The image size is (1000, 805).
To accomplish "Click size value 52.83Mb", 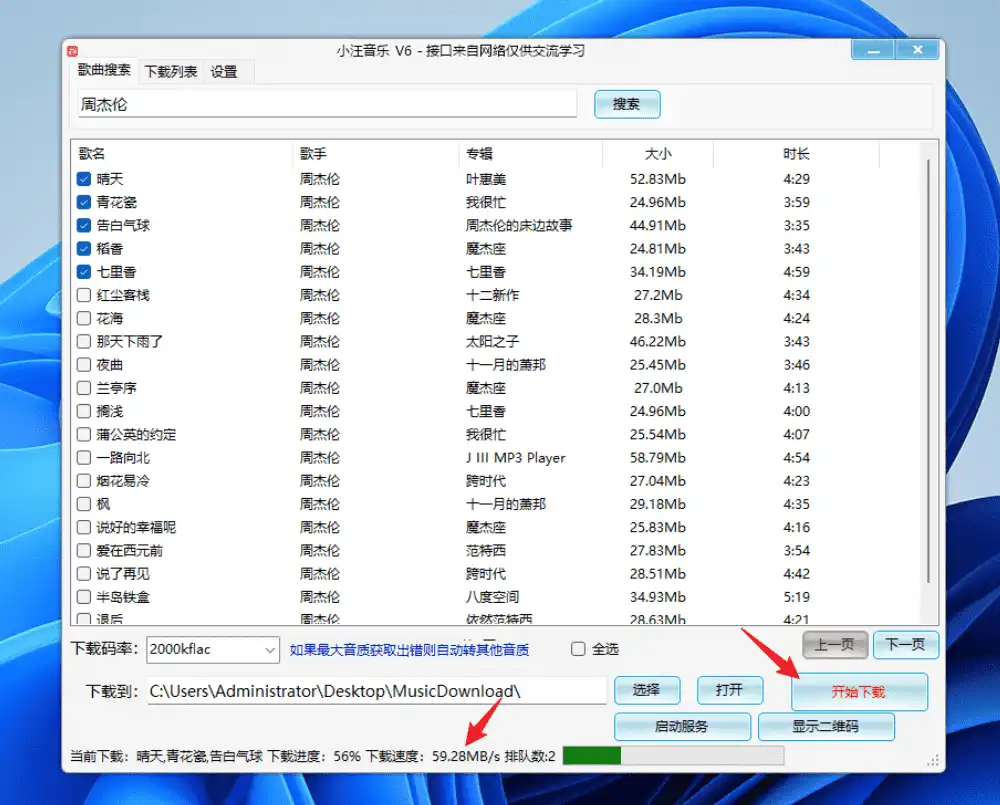I will click(658, 179).
